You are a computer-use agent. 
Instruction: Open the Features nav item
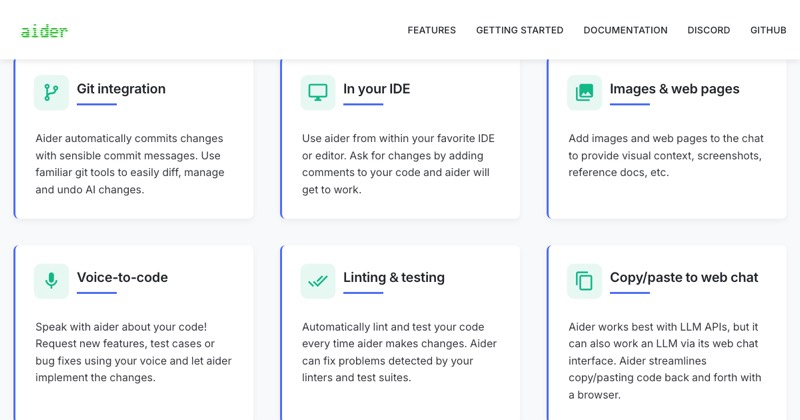tap(432, 30)
